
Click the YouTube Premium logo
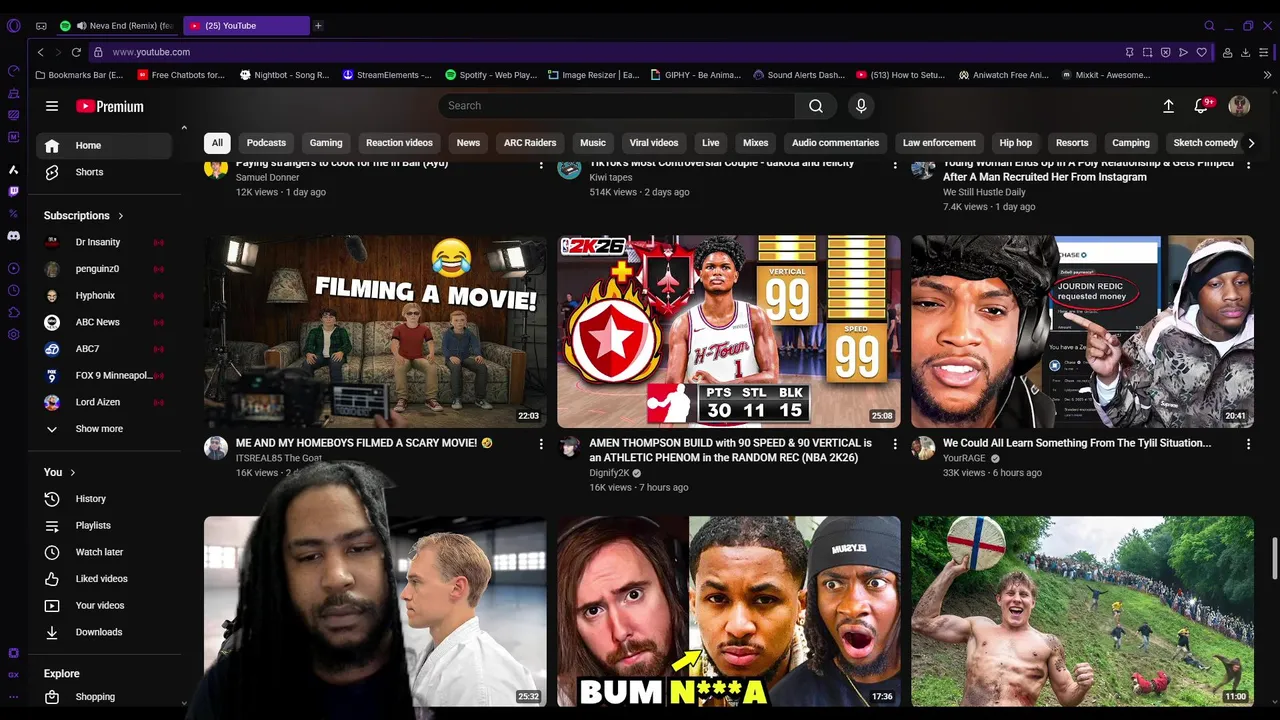point(110,106)
